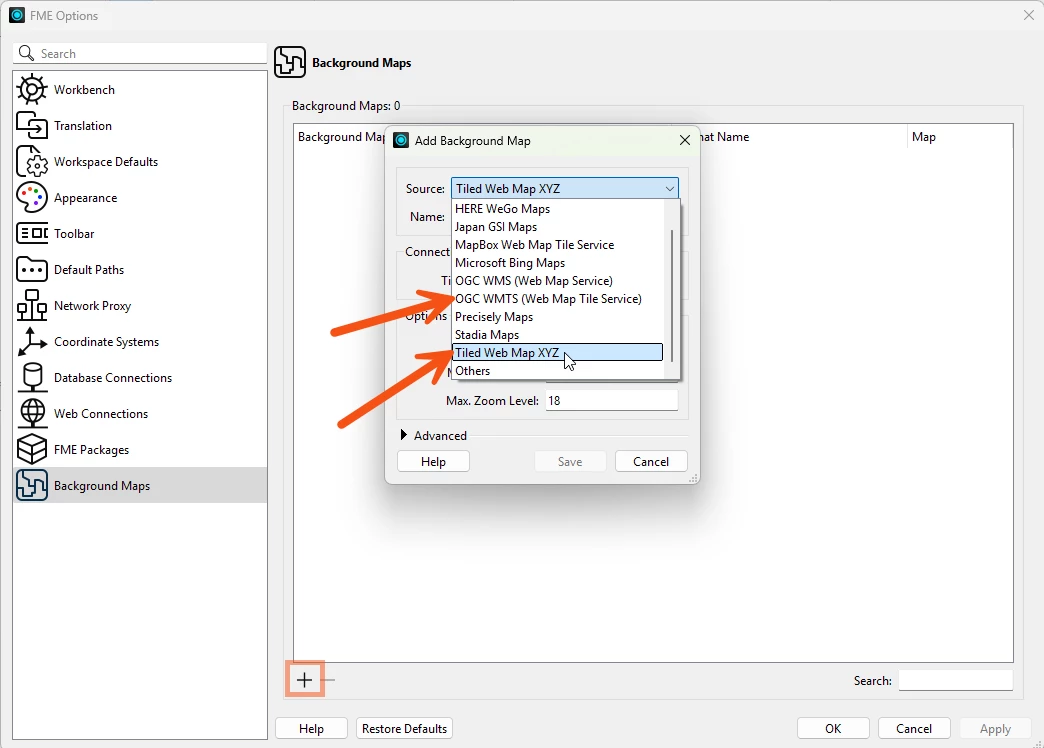Click the Coordinate Systems axes icon
The height and width of the screenshot is (748, 1044).
[32, 341]
